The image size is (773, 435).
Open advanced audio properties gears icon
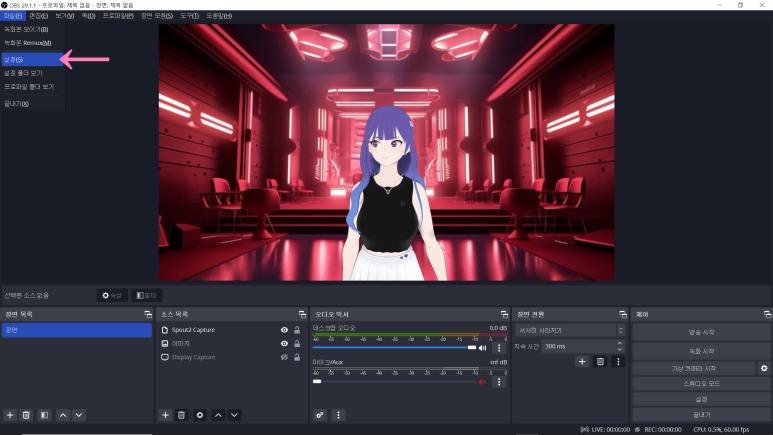[320, 415]
